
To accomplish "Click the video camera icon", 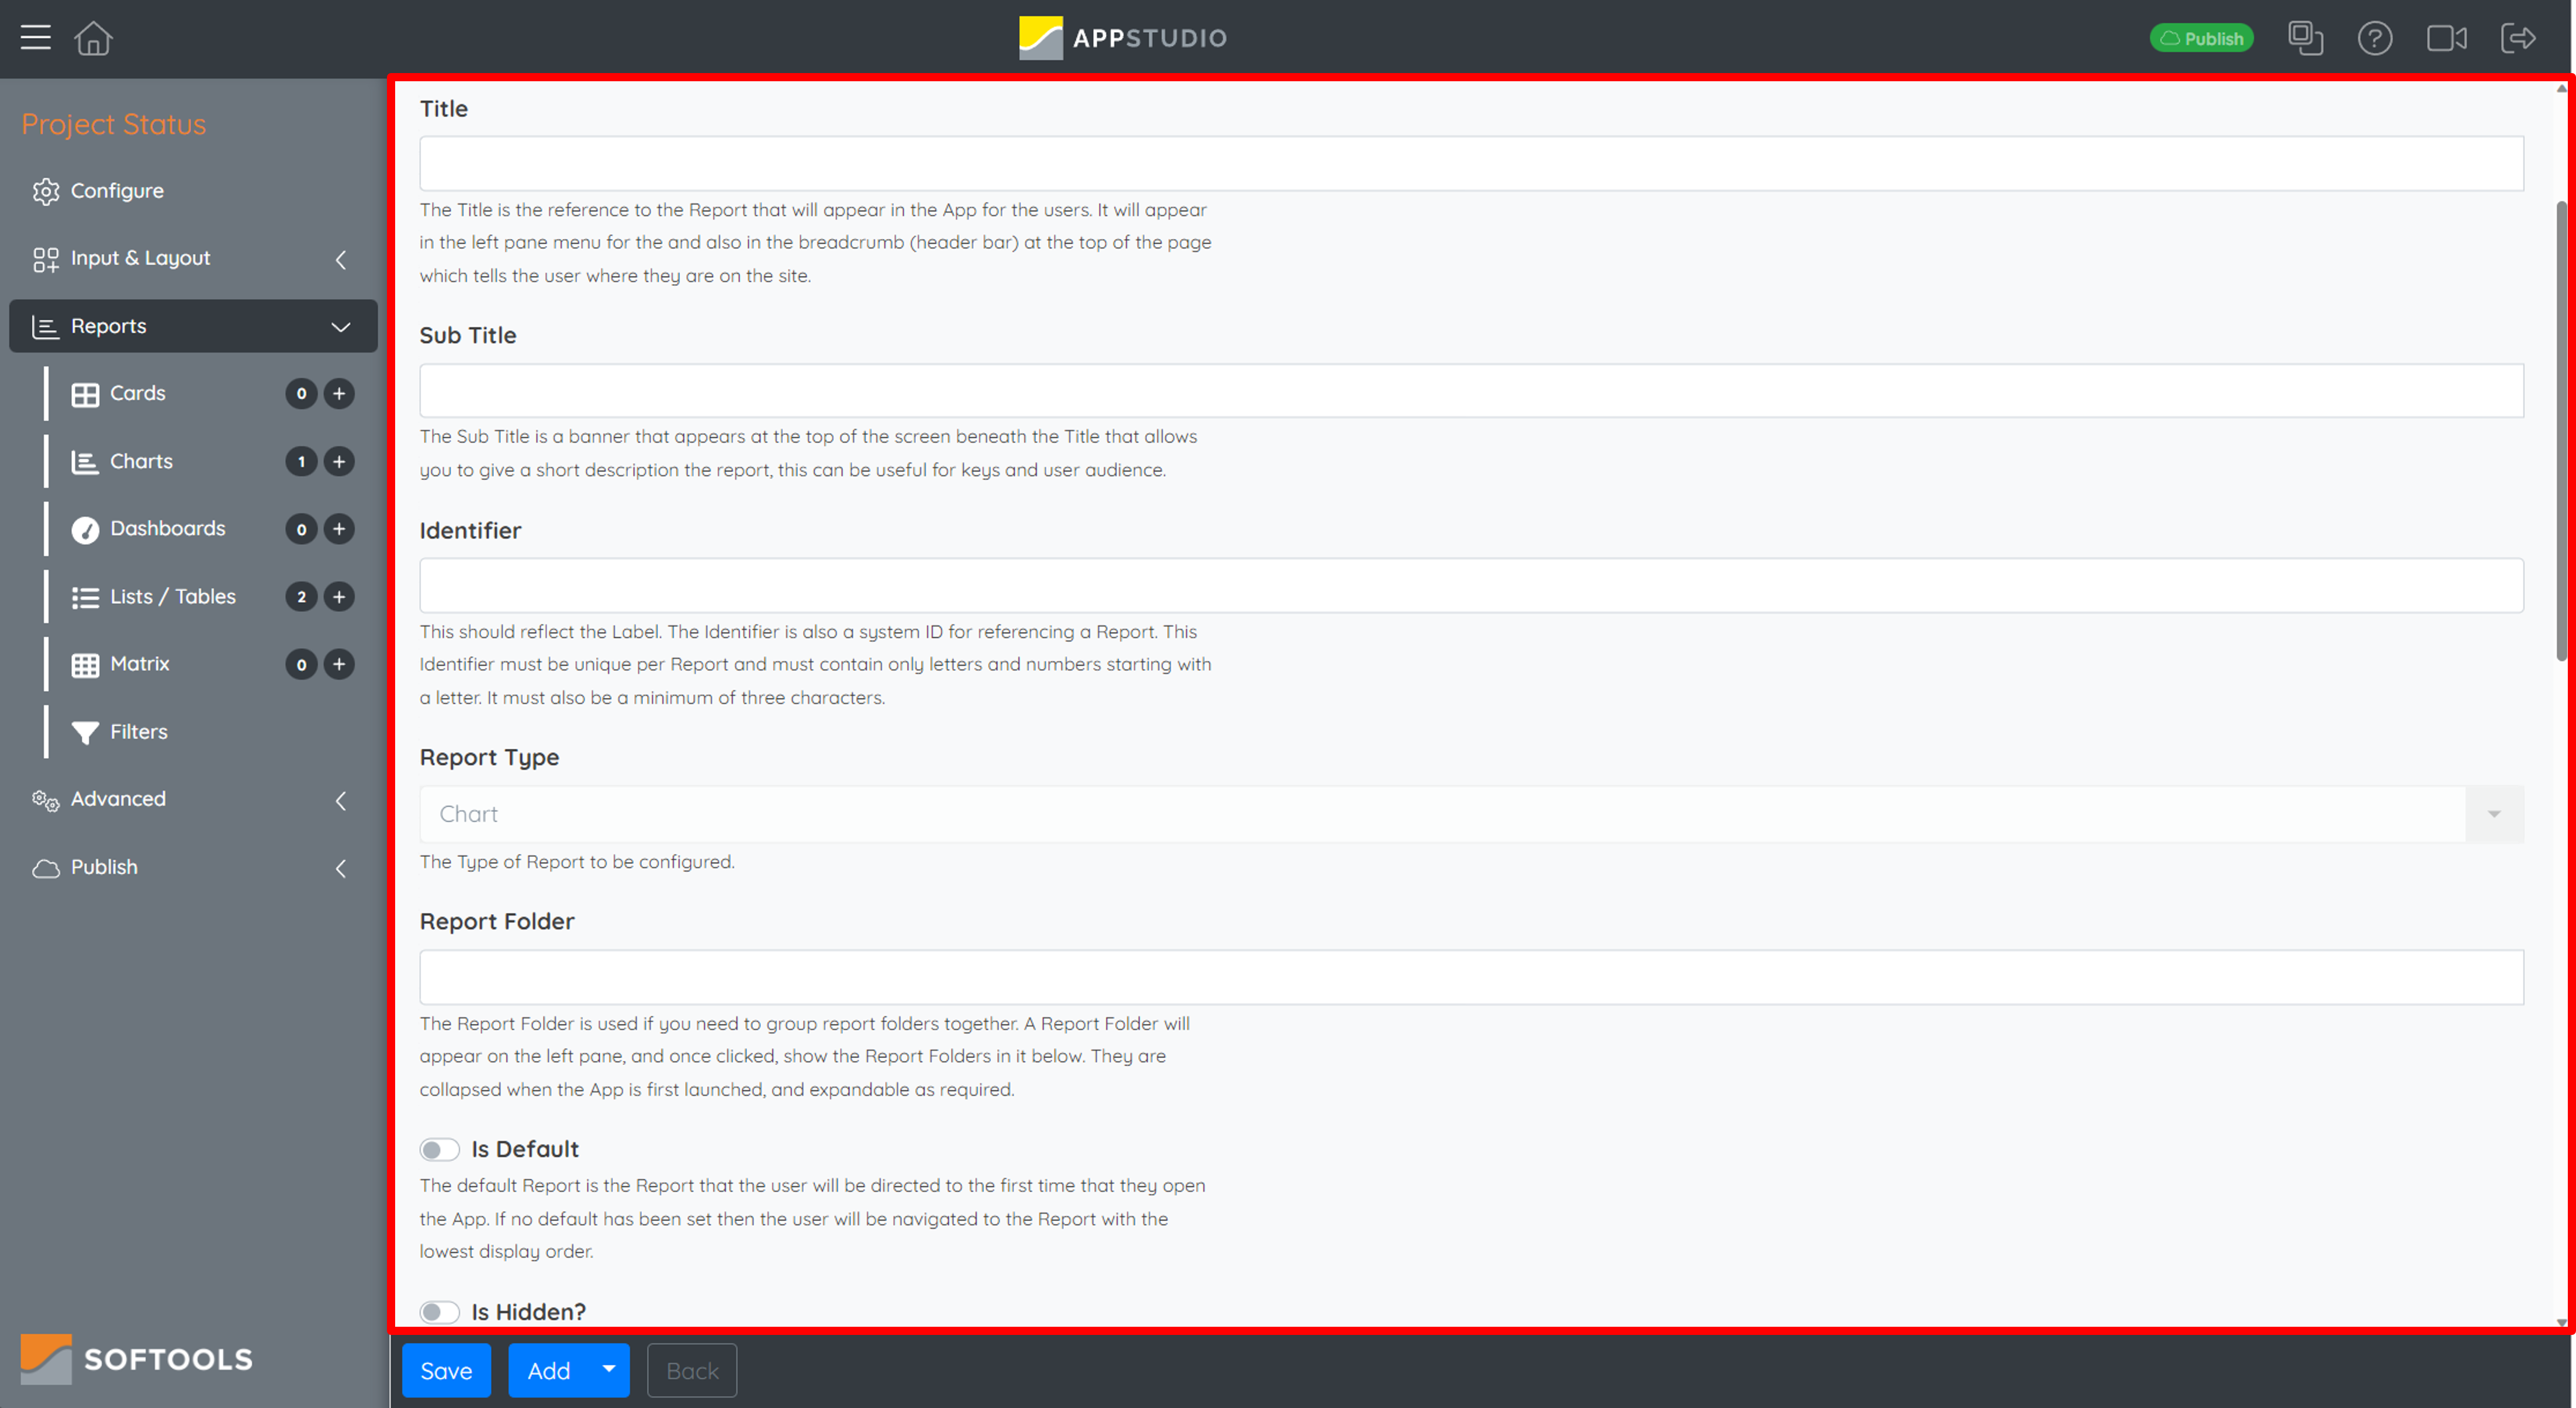I will (x=2446, y=38).
